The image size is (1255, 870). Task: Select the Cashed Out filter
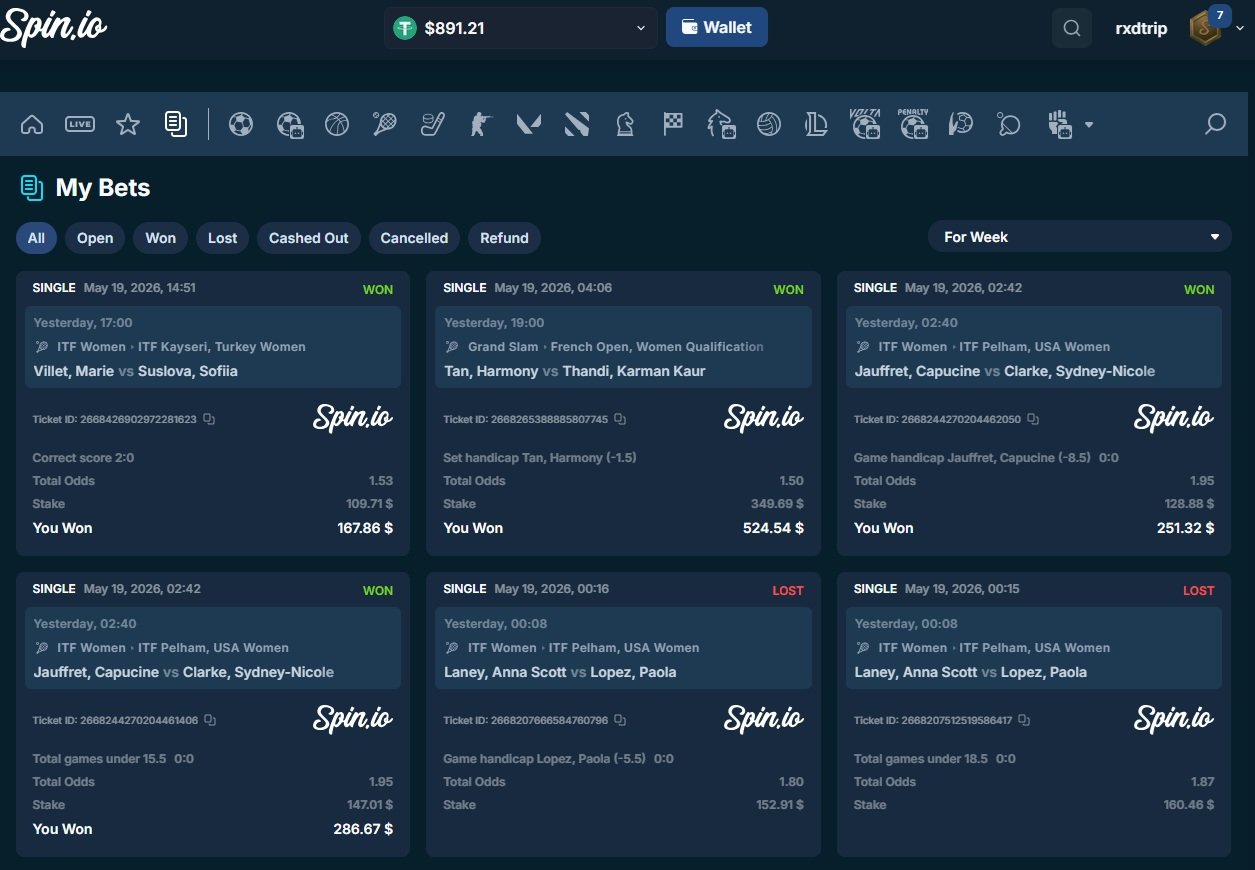309,238
